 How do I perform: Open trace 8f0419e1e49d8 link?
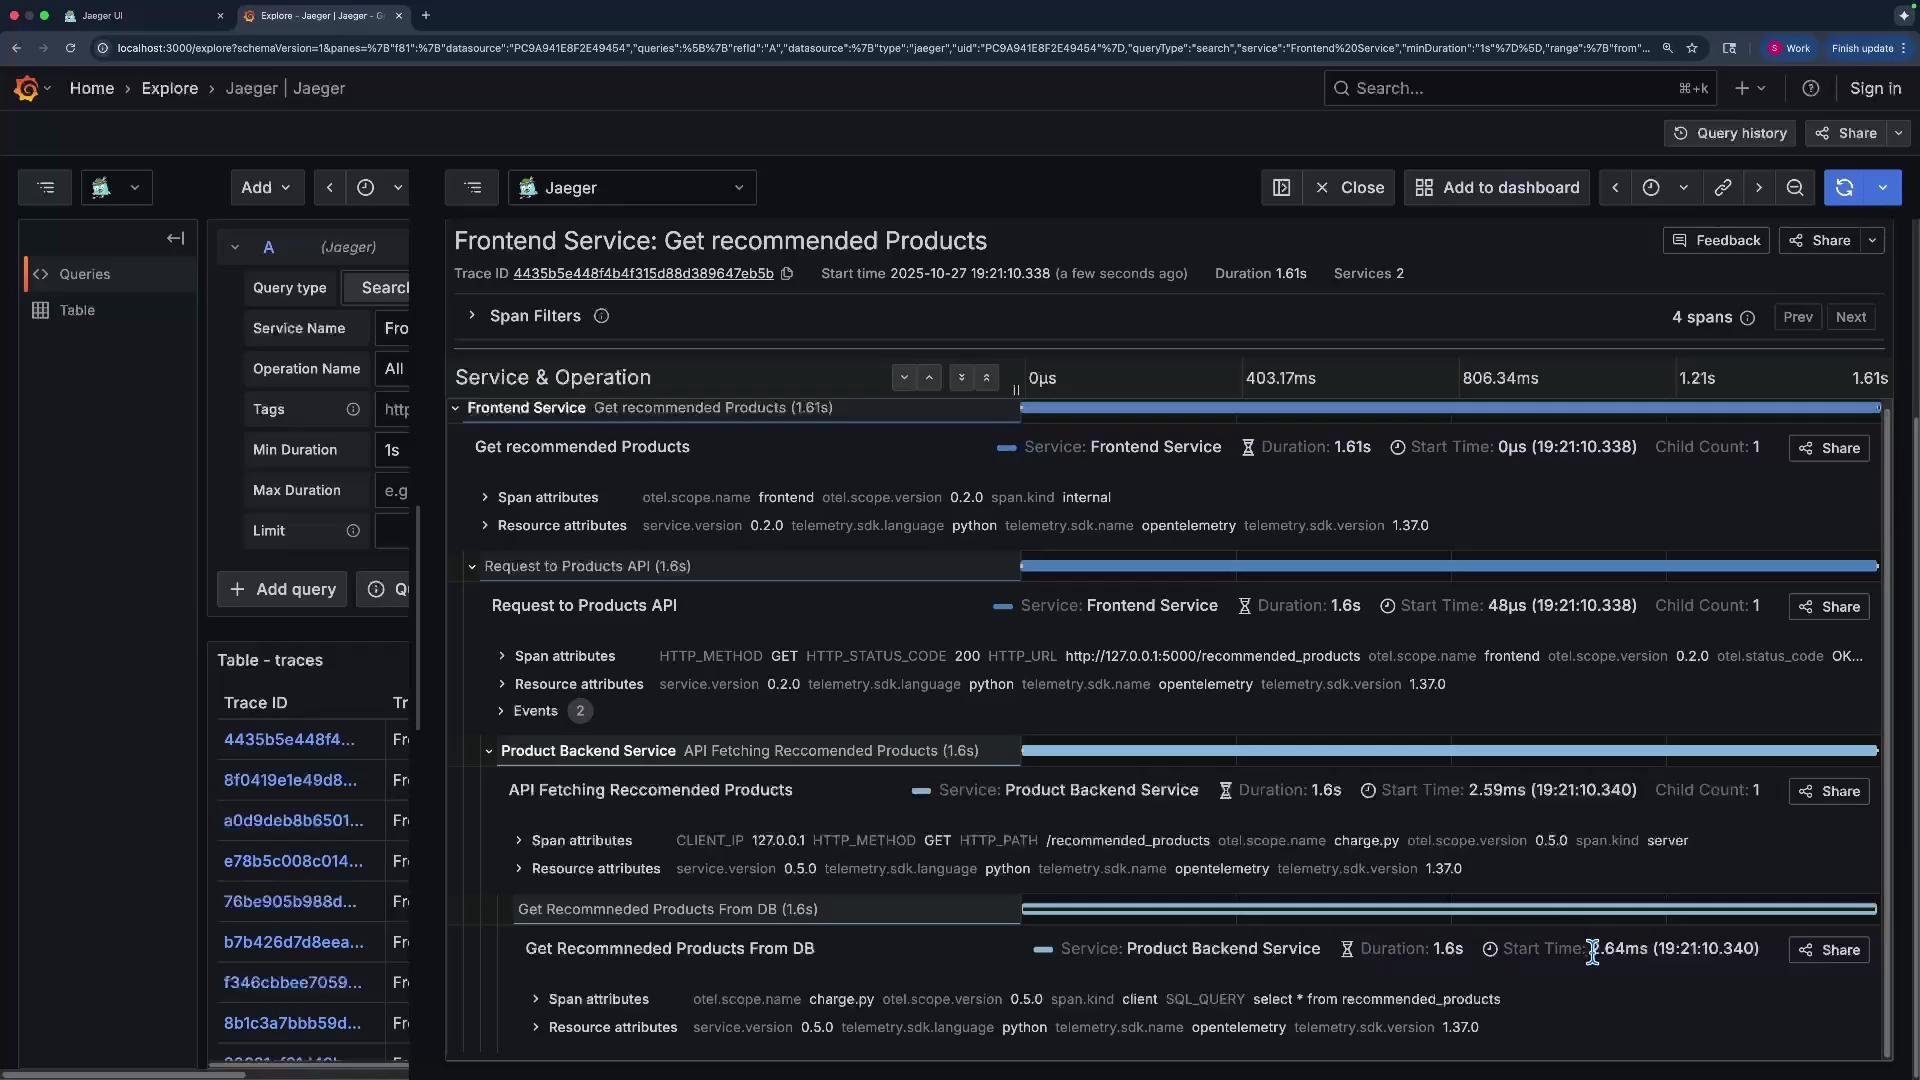pos(290,781)
